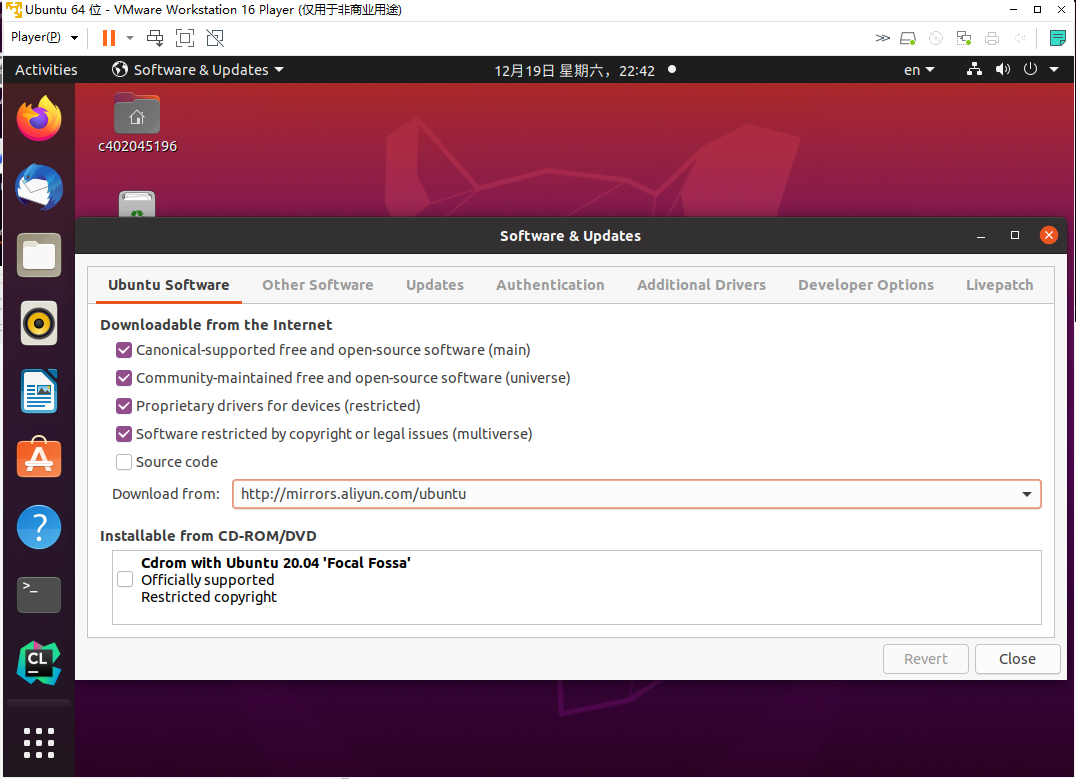Viewport: 1076px width, 779px height.
Task: Click the VMware virtual hard disk status icon
Action: 908,37
